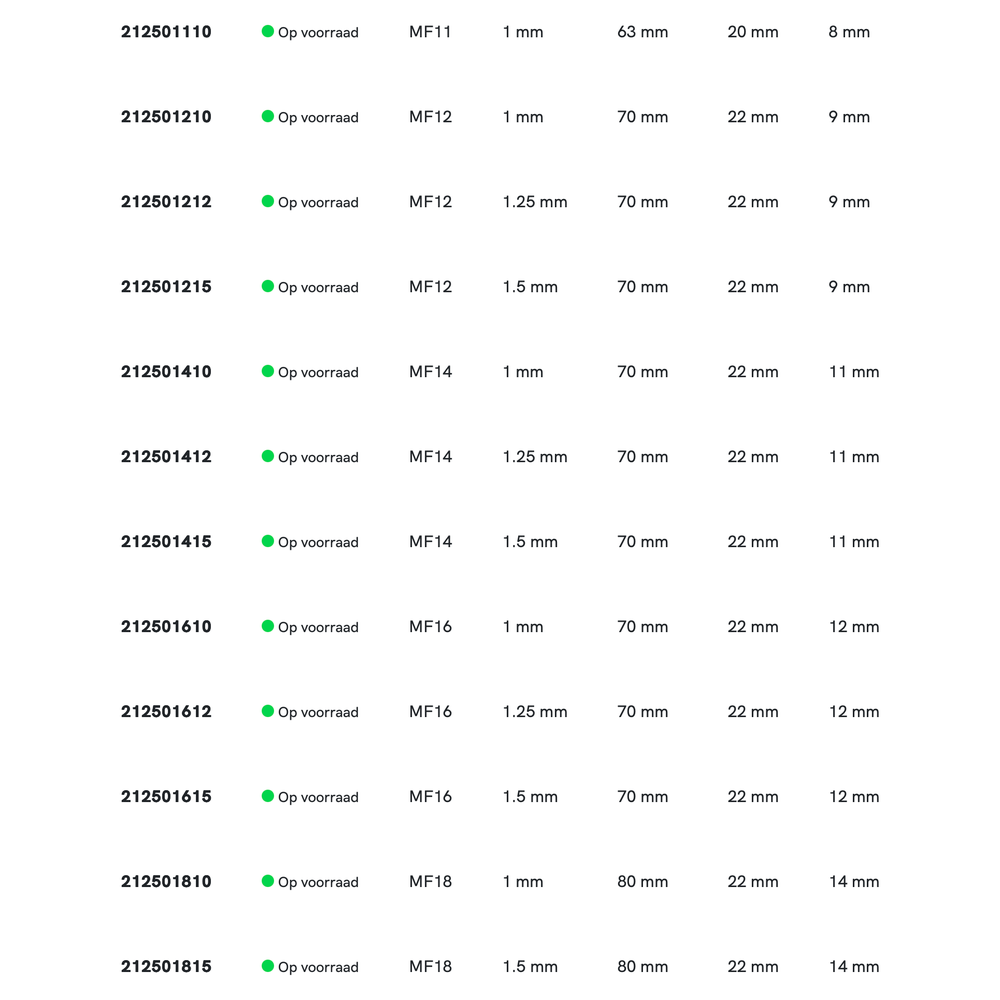Open product 212501215 details
1000x1000 pixels.
pyautogui.click(x=166, y=287)
